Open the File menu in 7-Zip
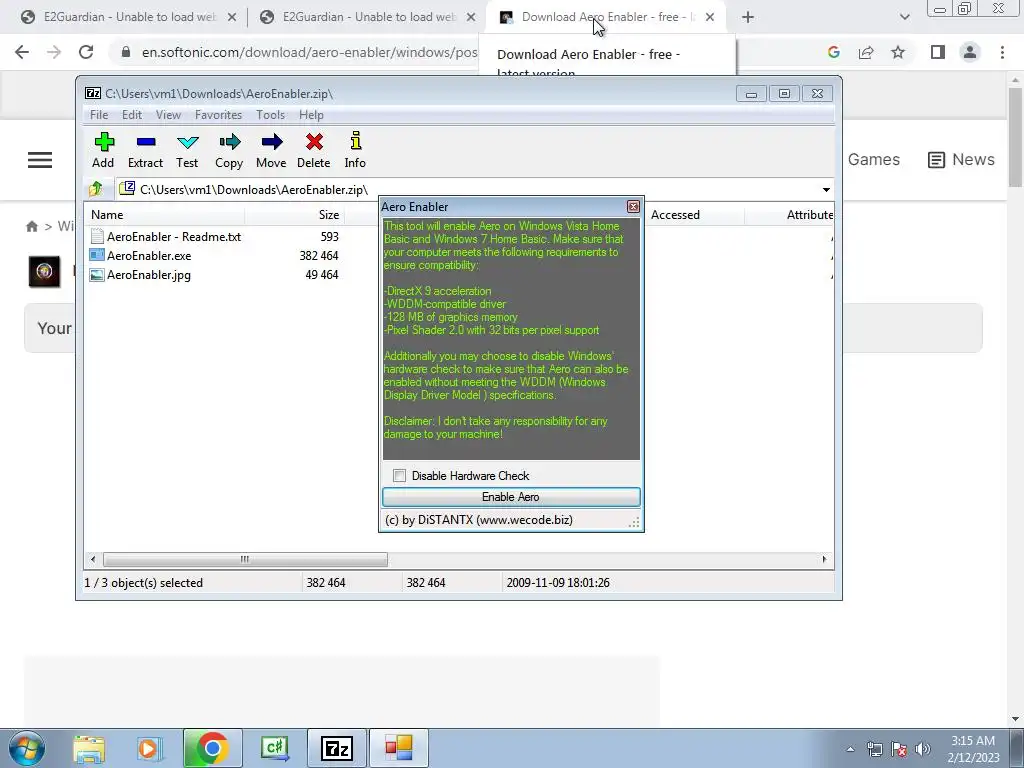Image resolution: width=1024 pixels, height=768 pixels. pyautogui.click(x=99, y=115)
